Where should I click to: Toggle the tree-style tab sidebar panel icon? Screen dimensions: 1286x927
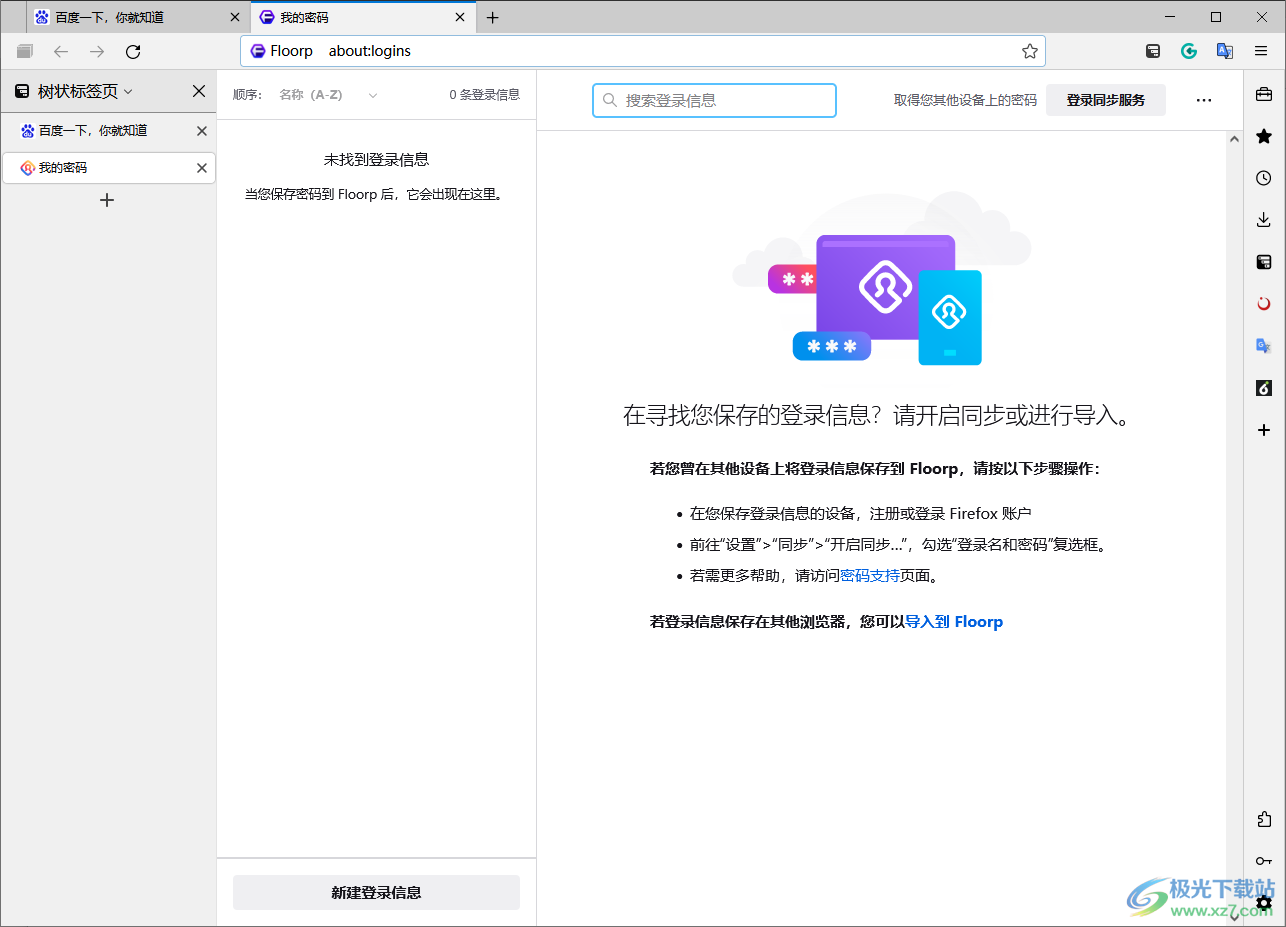click(24, 51)
